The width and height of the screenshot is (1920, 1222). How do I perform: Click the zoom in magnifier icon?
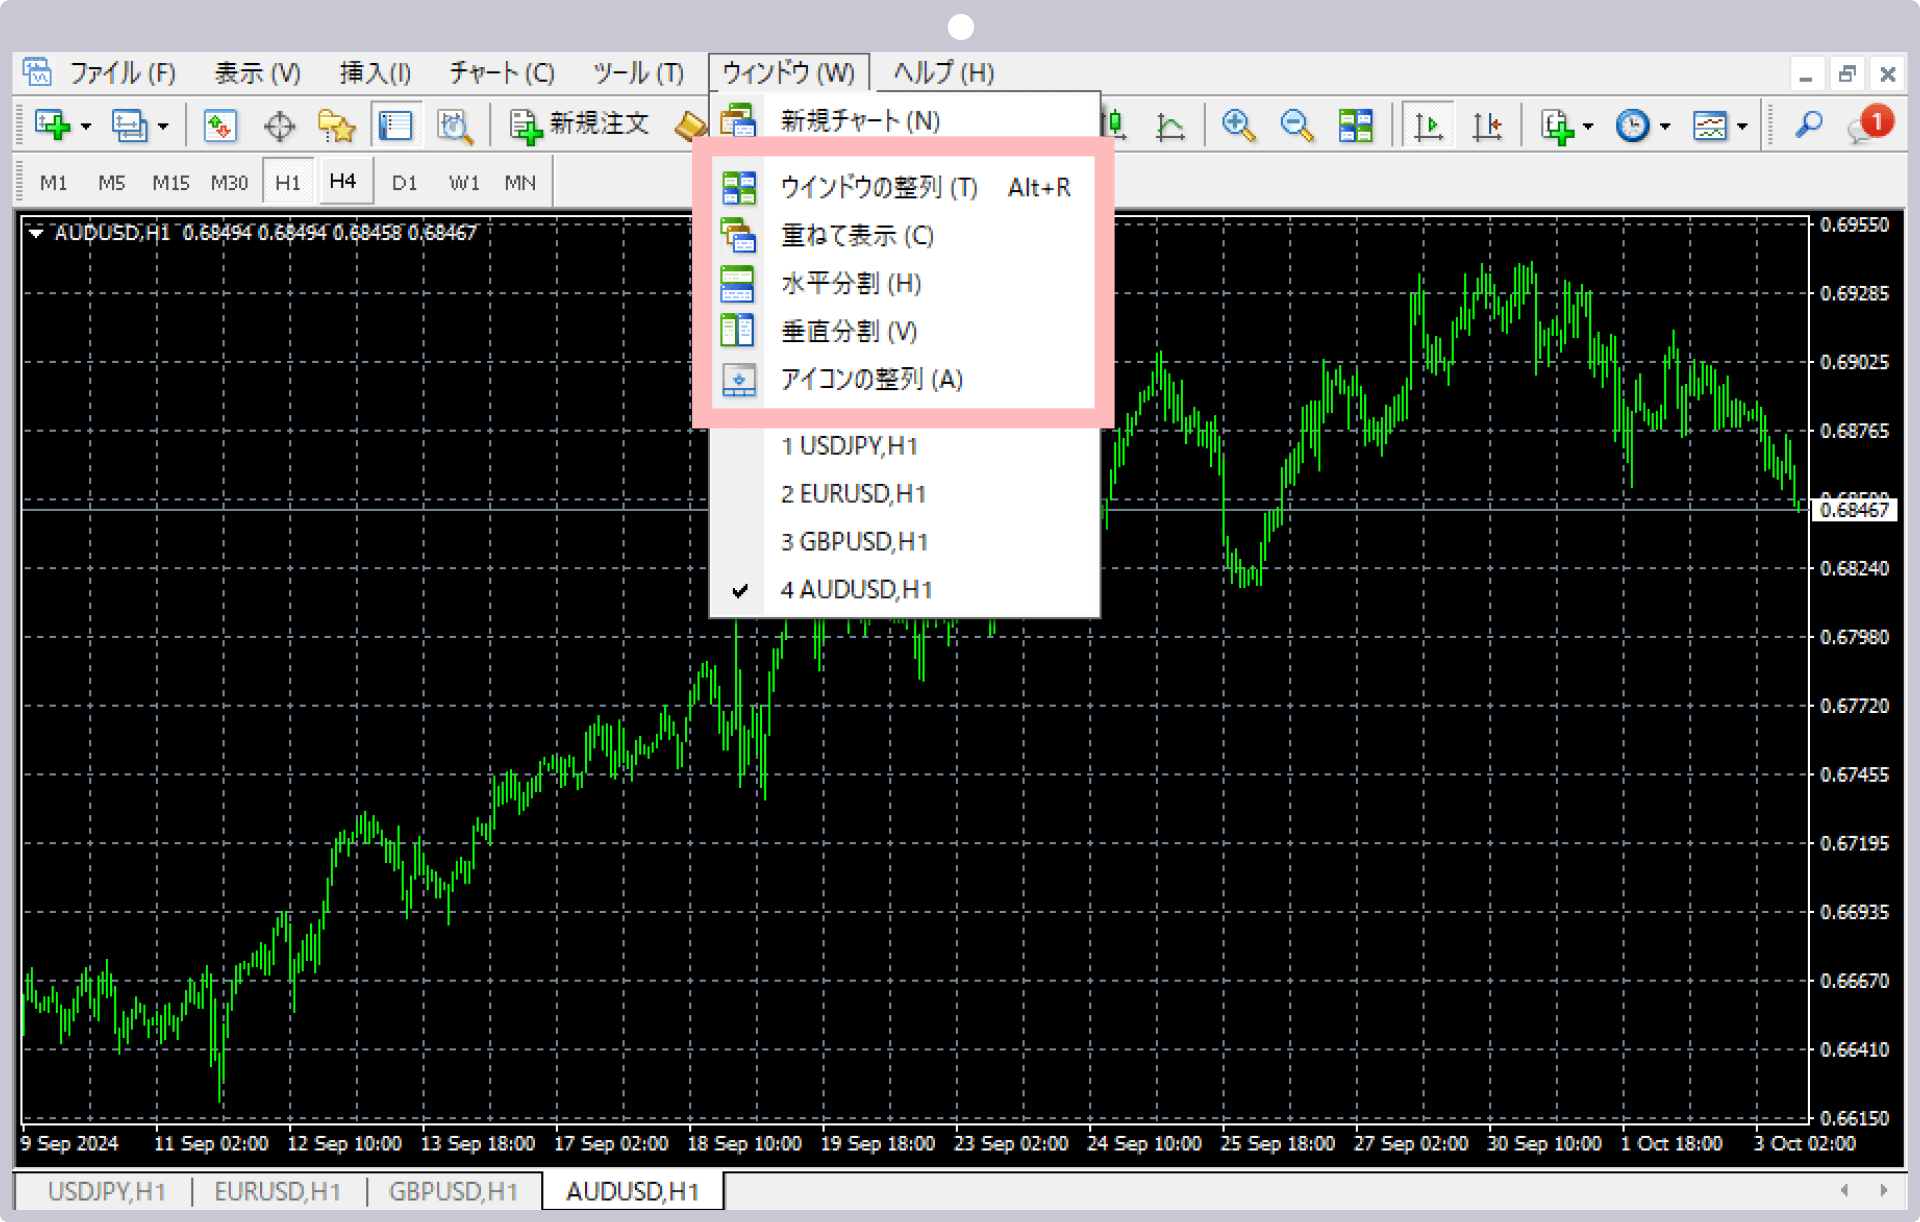[x=1238, y=126]
